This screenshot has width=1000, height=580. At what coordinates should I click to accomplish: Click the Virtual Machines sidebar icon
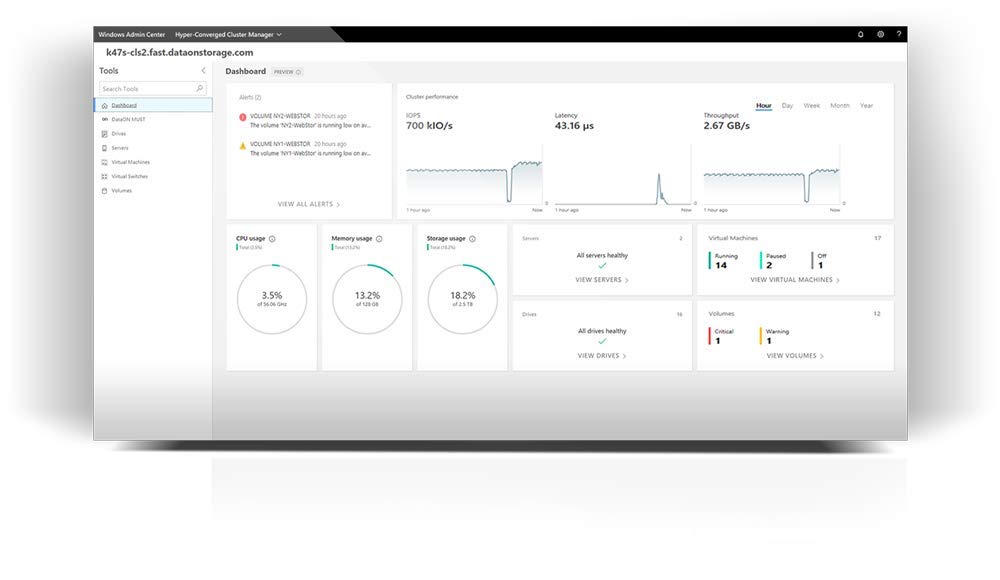click(x=105, y=162)
